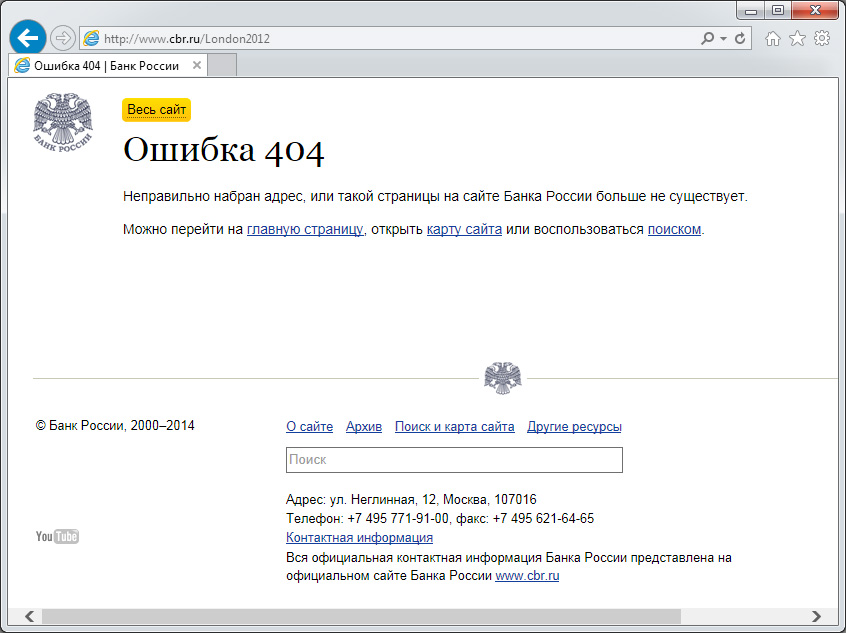Click the YouTube icon in footer

57,536
